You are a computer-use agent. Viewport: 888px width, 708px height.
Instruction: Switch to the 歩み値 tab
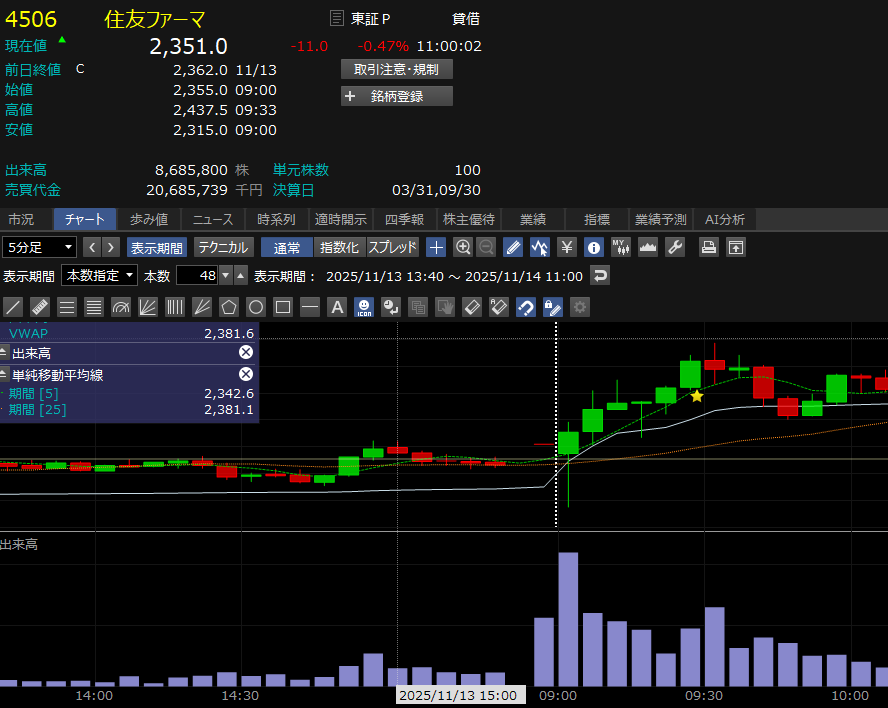point(148,220)
